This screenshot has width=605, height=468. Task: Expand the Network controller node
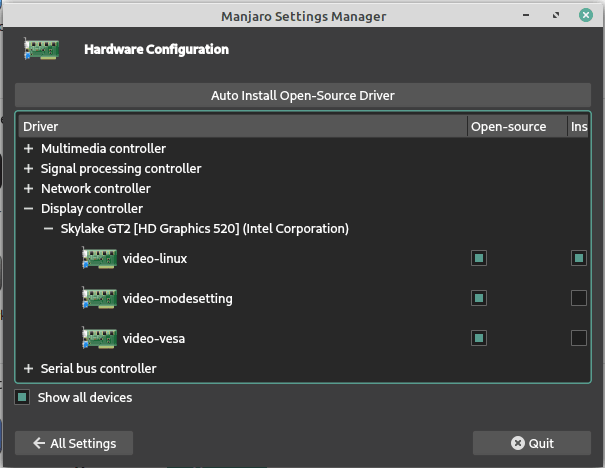point(29,189)
